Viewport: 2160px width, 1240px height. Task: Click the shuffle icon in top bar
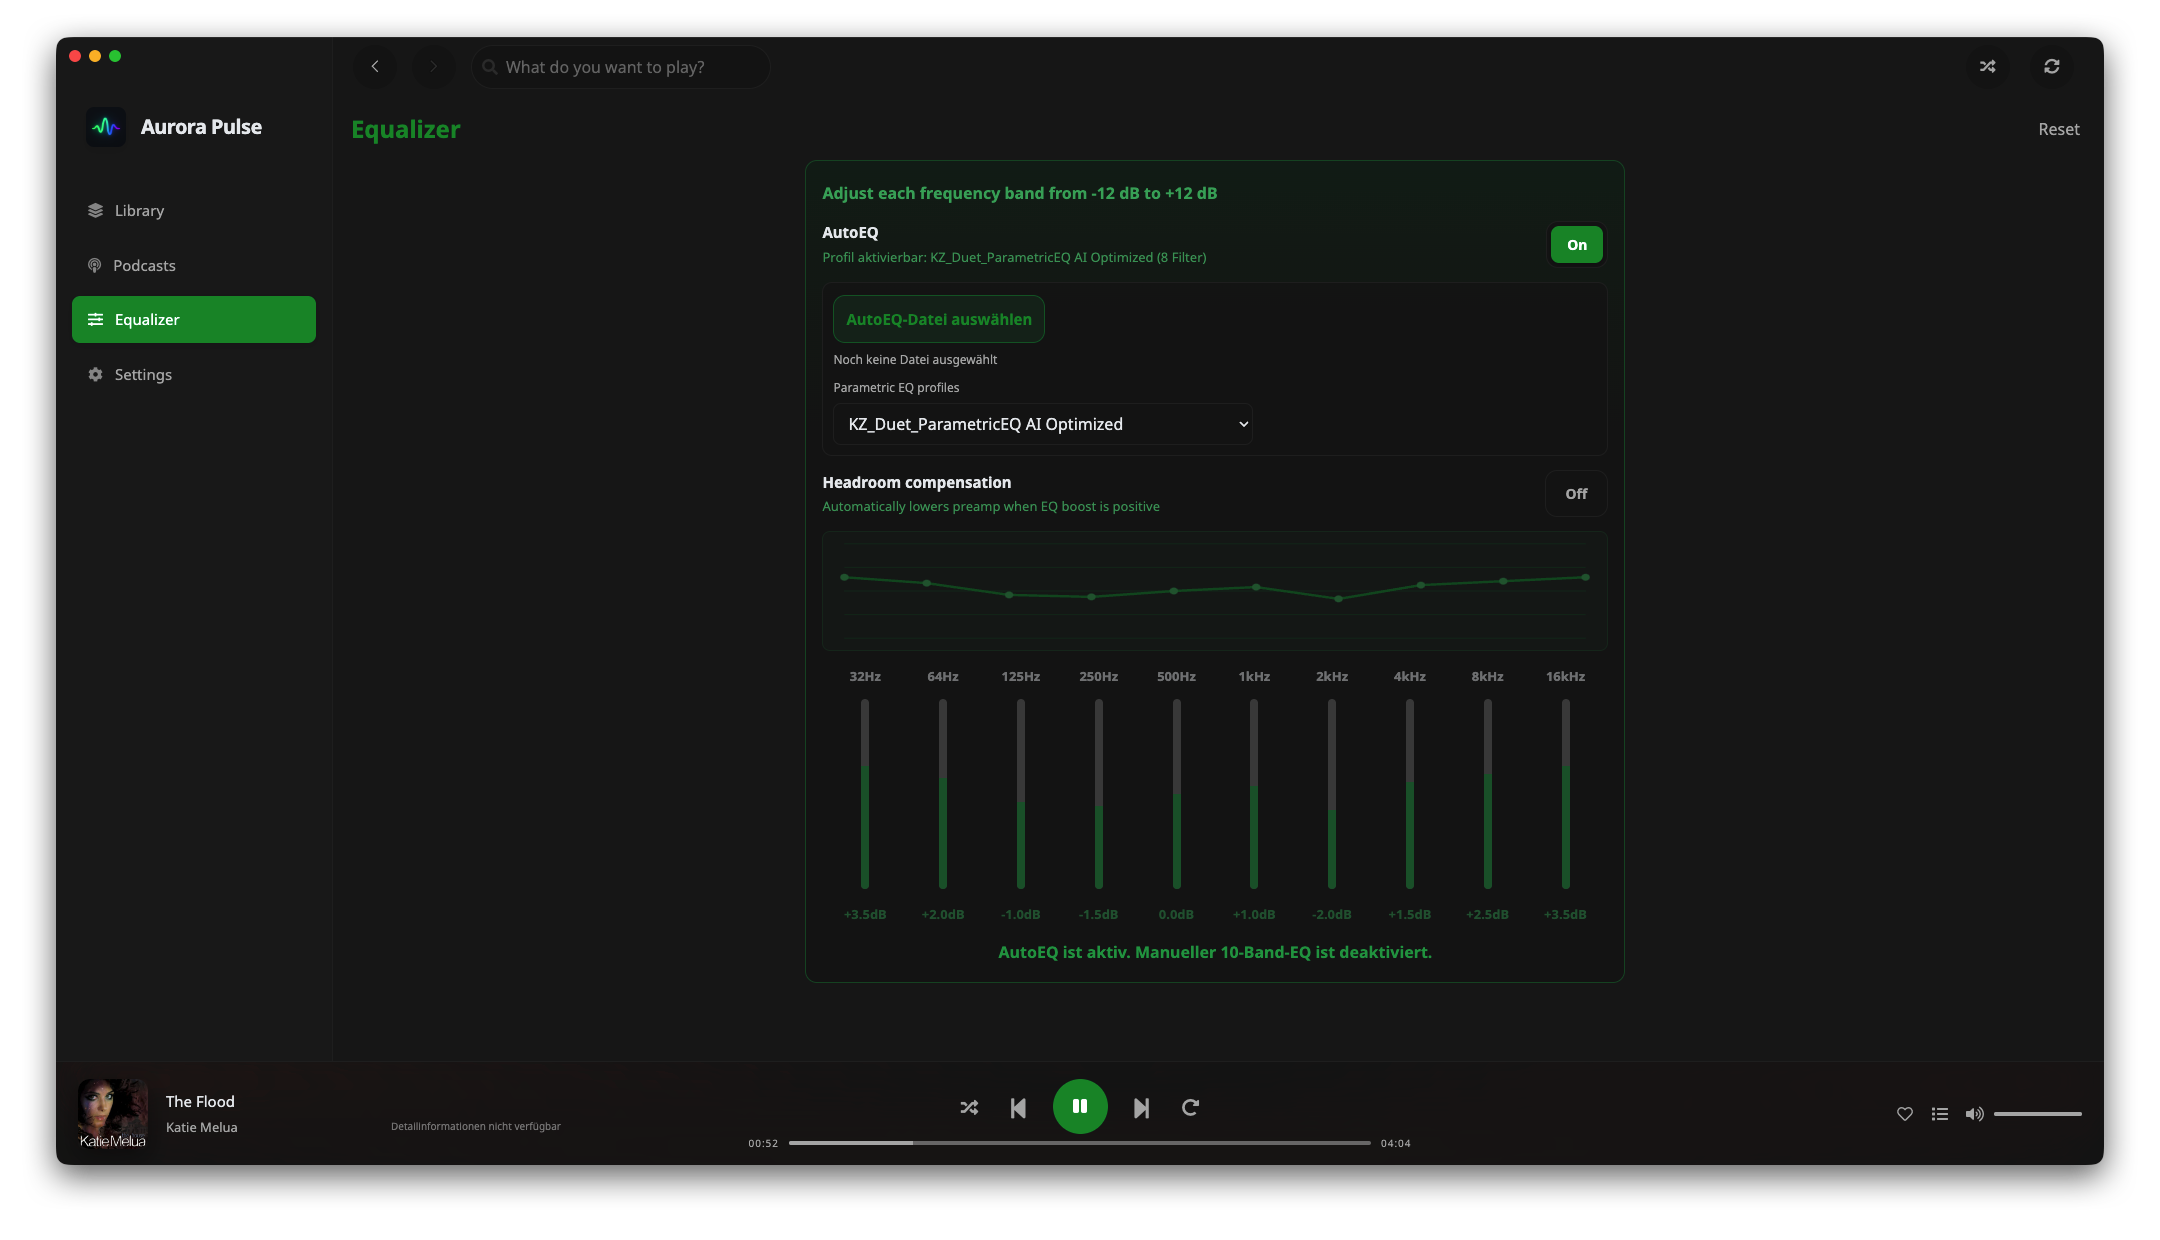point(1987,67)
